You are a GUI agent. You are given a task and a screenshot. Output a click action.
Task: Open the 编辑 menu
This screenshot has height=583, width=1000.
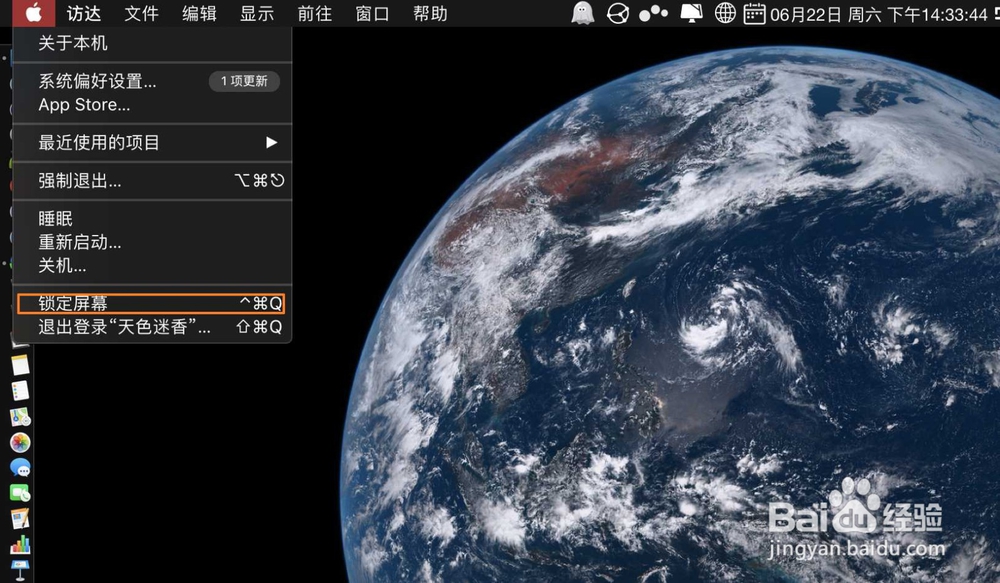tap(199, 13)
